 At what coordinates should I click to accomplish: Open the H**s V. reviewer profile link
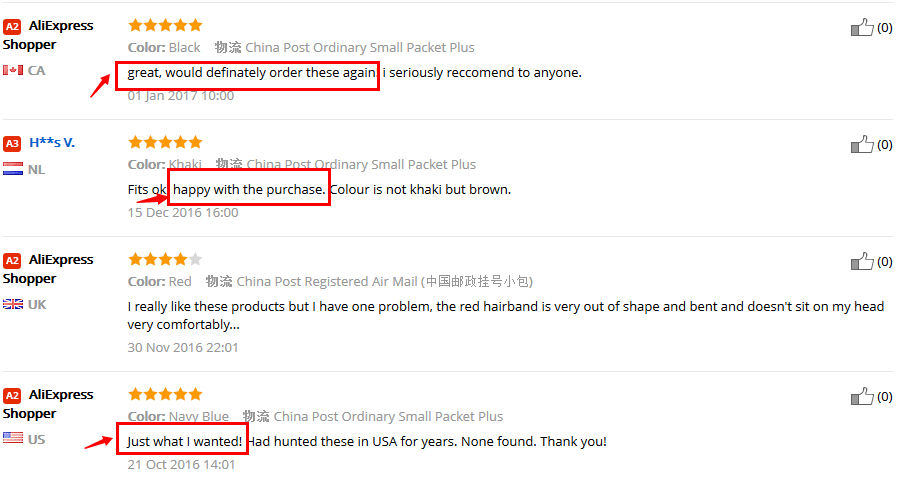coord(52,143)
